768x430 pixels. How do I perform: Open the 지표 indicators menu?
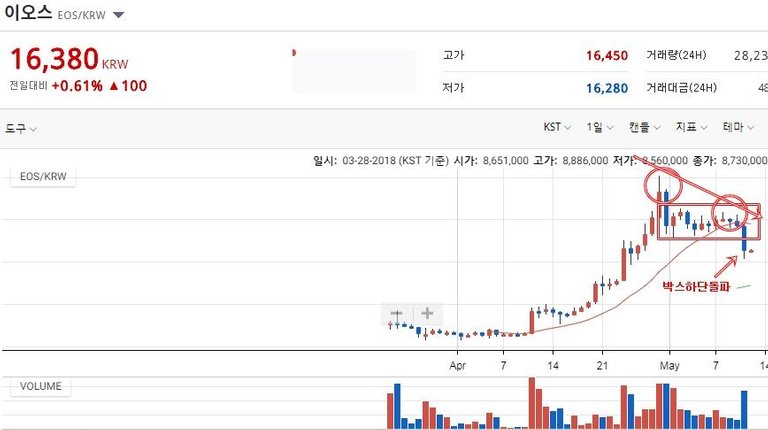(x=691, y=127)
